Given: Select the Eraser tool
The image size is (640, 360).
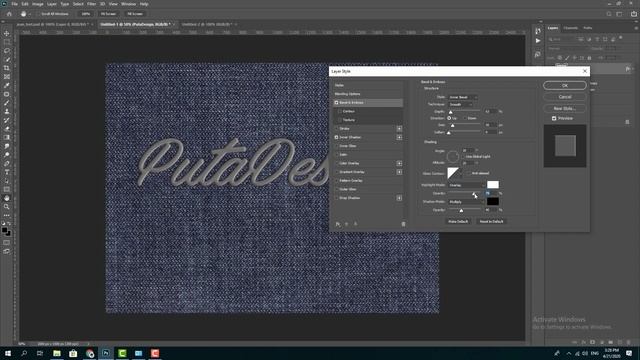Looking at the screenshot, I should (x=7, y=129).
